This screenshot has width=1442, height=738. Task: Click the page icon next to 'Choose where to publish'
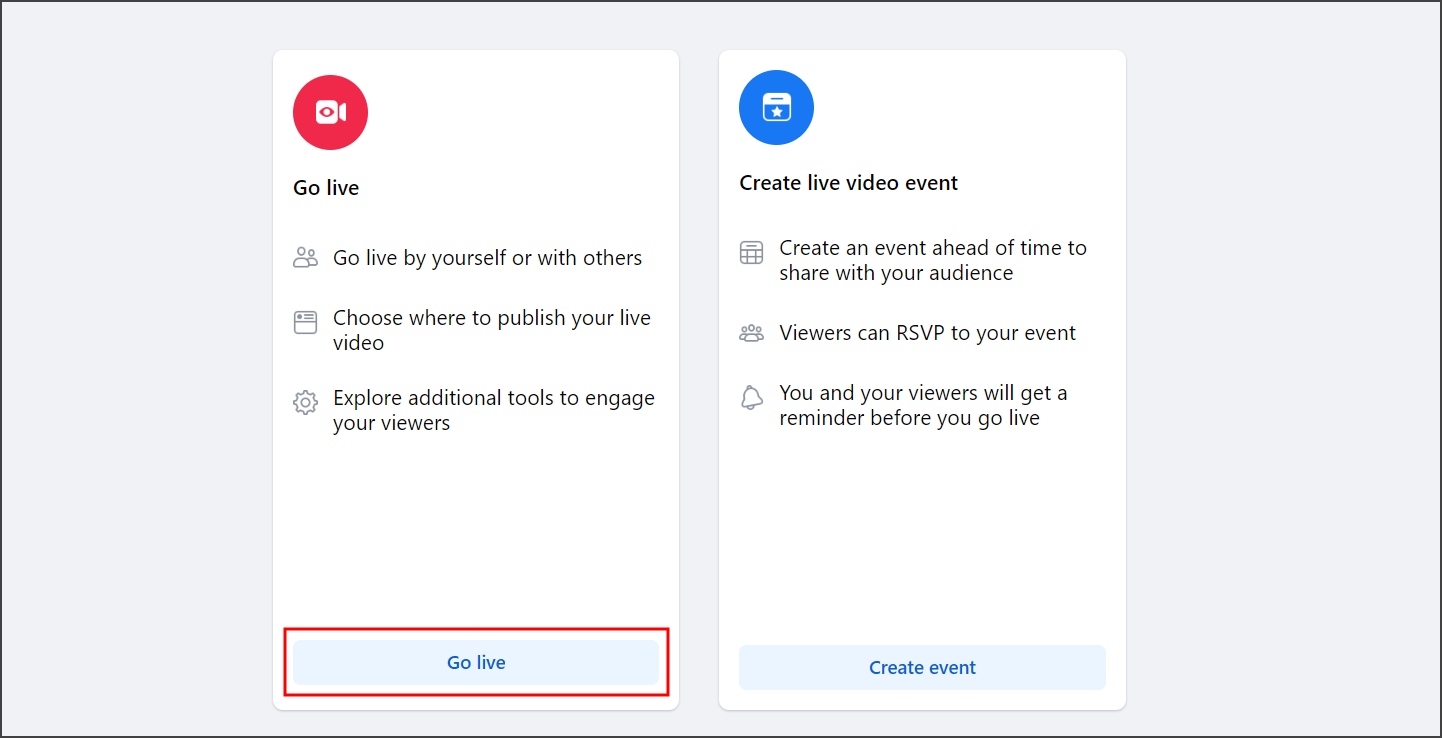[305, 317]
